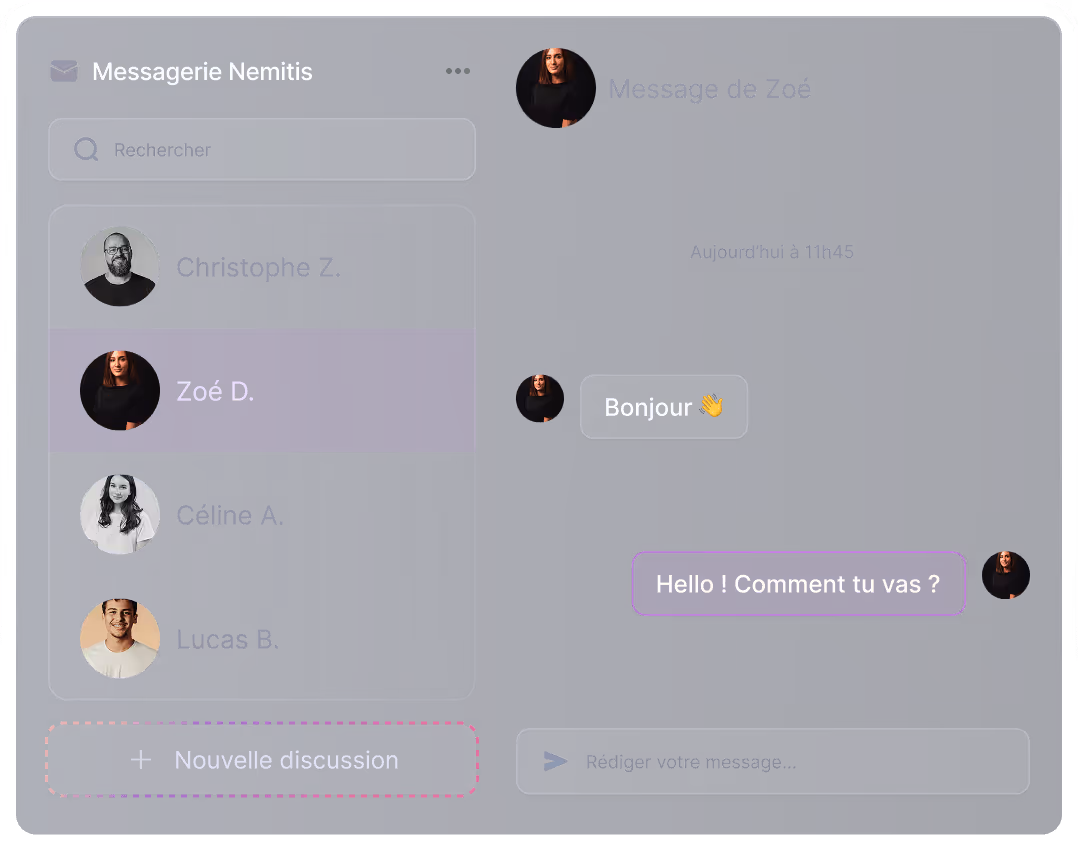Open the conversation with Christophe Z.
Screen dimensions: 1078x850
click(262, 267)
